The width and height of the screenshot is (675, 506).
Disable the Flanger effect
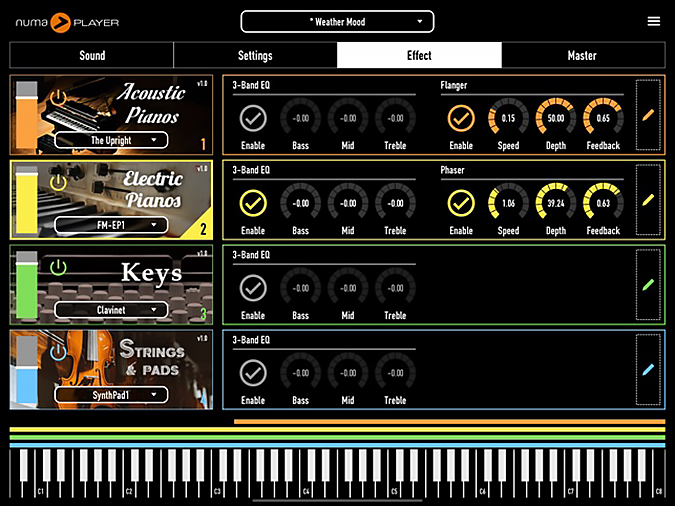461,118
